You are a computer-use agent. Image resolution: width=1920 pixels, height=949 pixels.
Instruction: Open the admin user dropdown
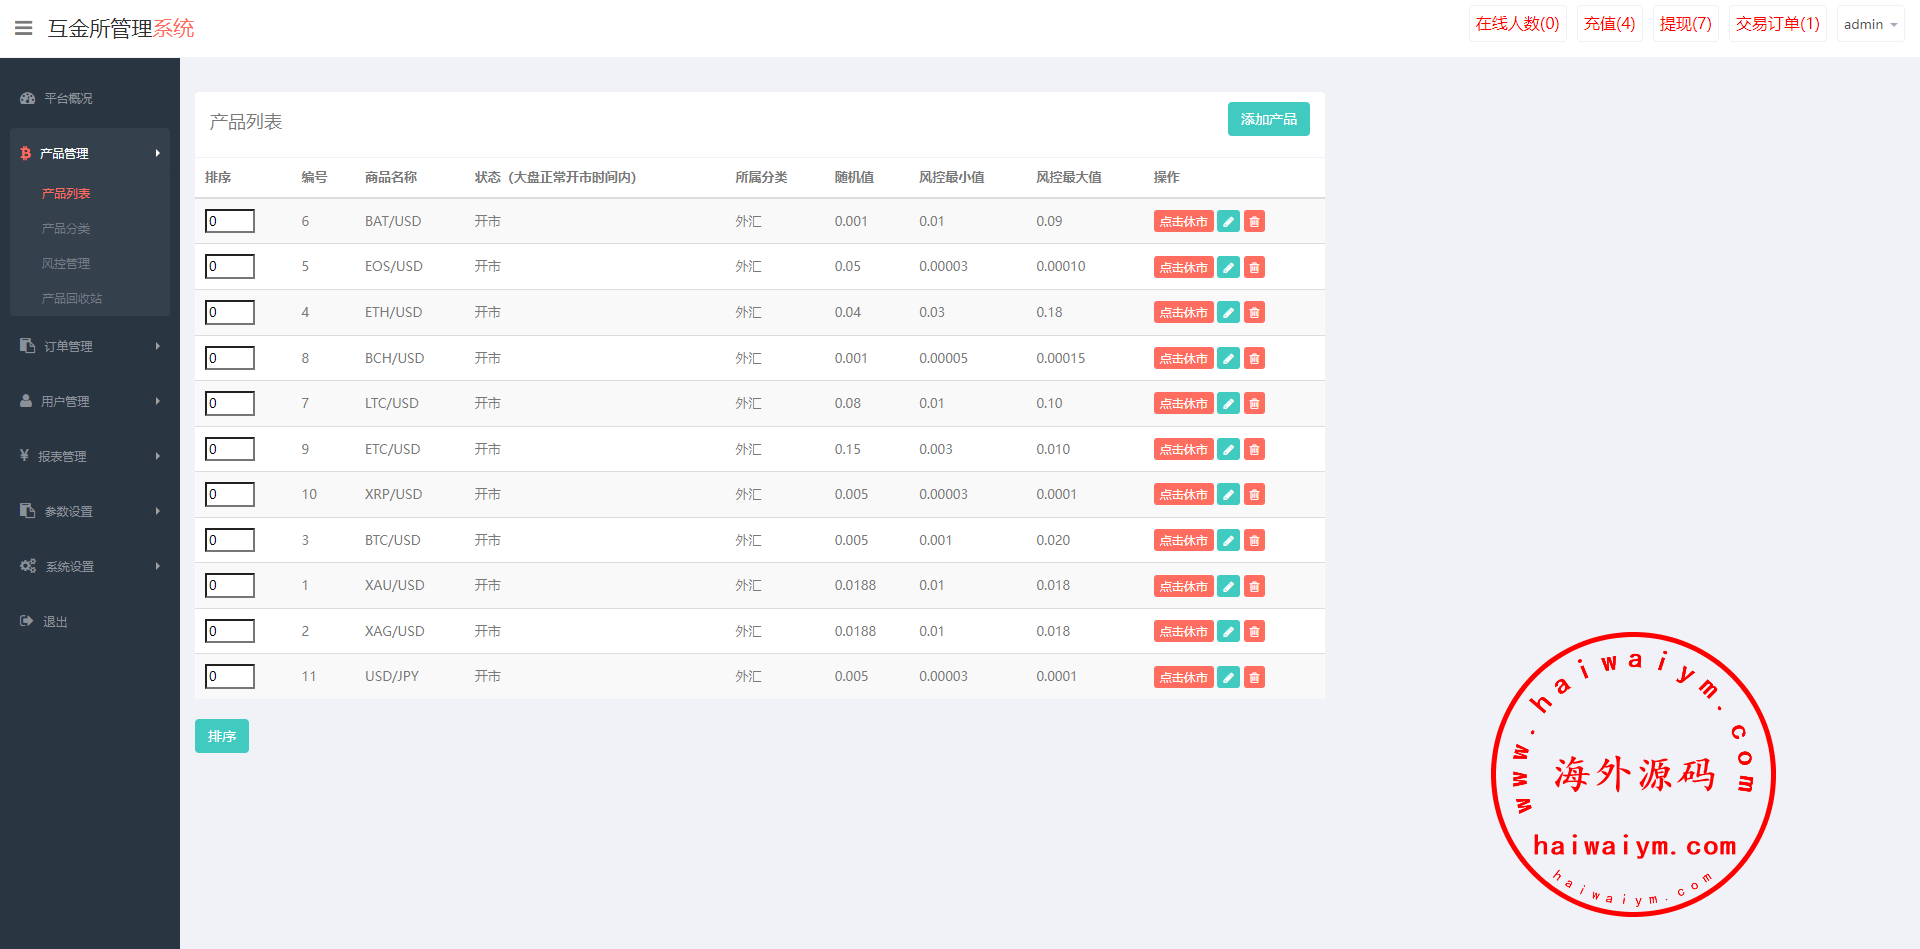[1869, 24]
